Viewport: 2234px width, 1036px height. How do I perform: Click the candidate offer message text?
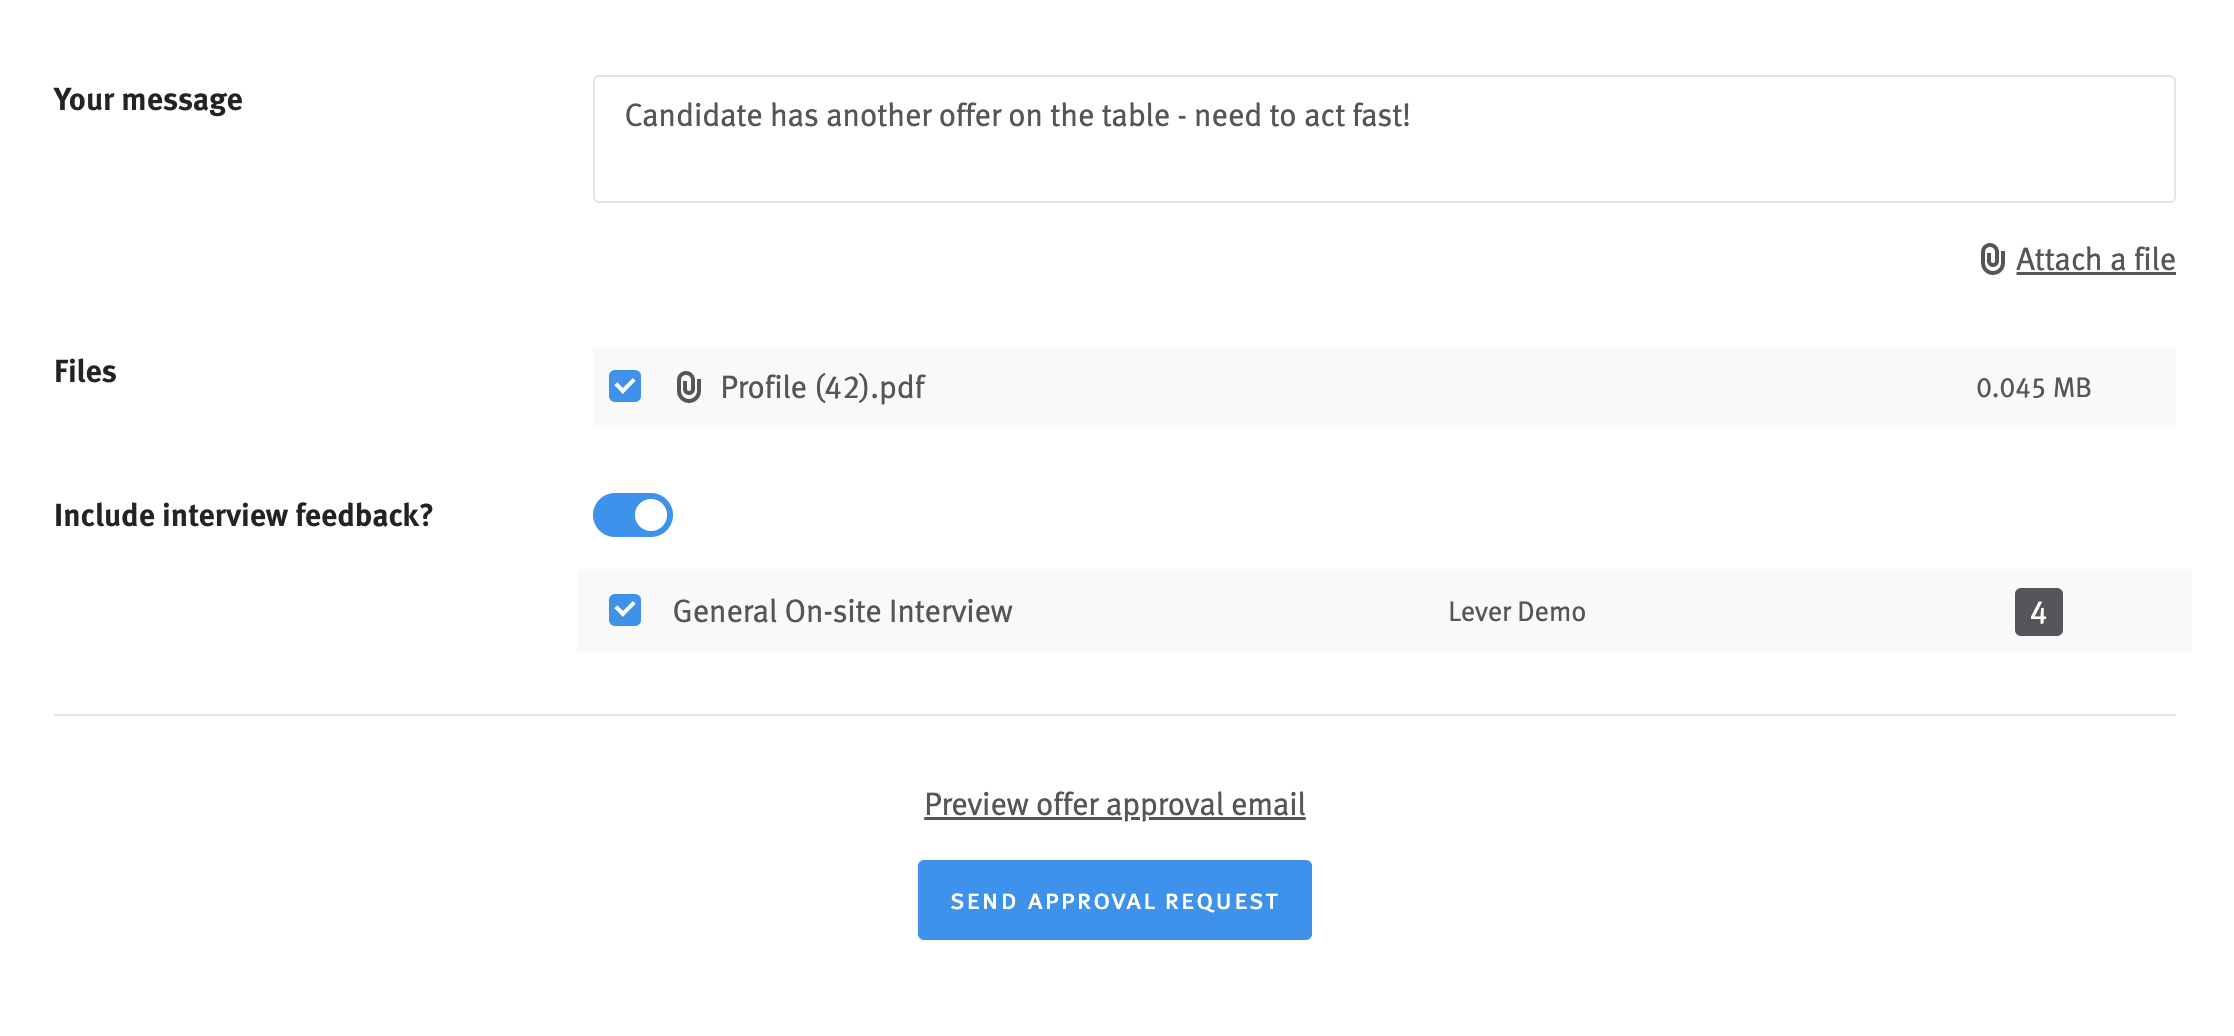[x=1017, y=115]
